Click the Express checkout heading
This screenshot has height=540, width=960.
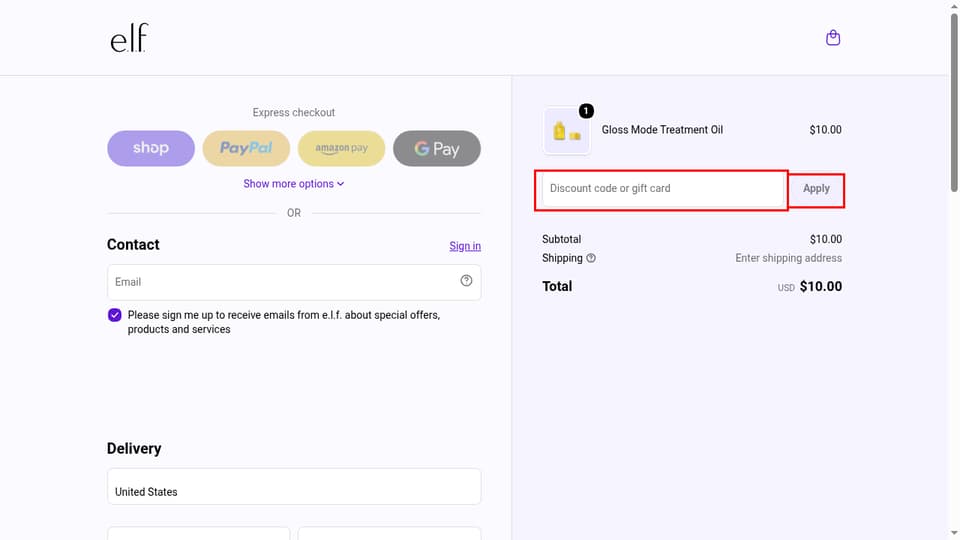[294, 113]
